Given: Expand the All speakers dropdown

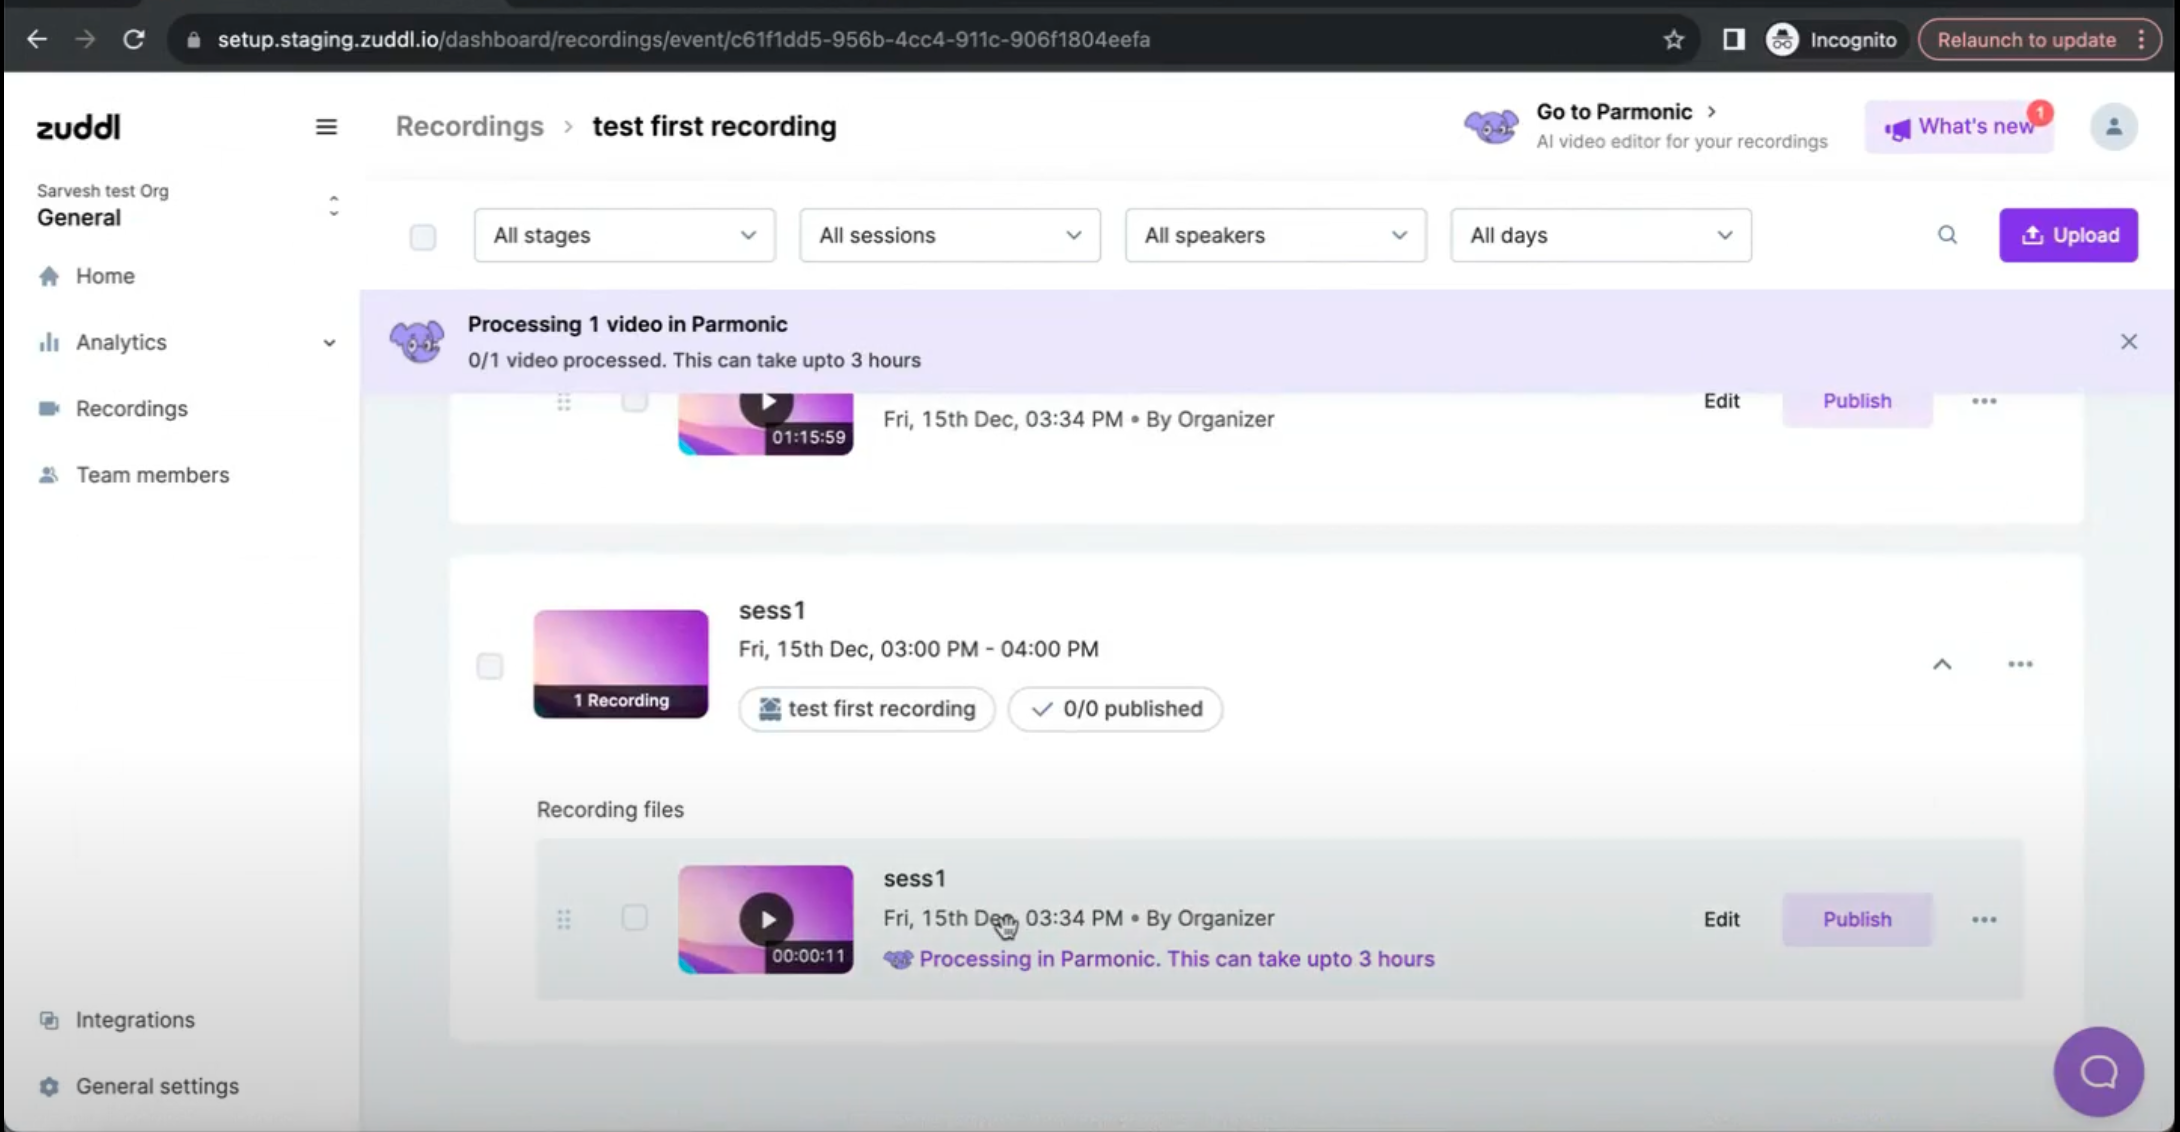Looking at the screenshot, I should click(1274, 236).
